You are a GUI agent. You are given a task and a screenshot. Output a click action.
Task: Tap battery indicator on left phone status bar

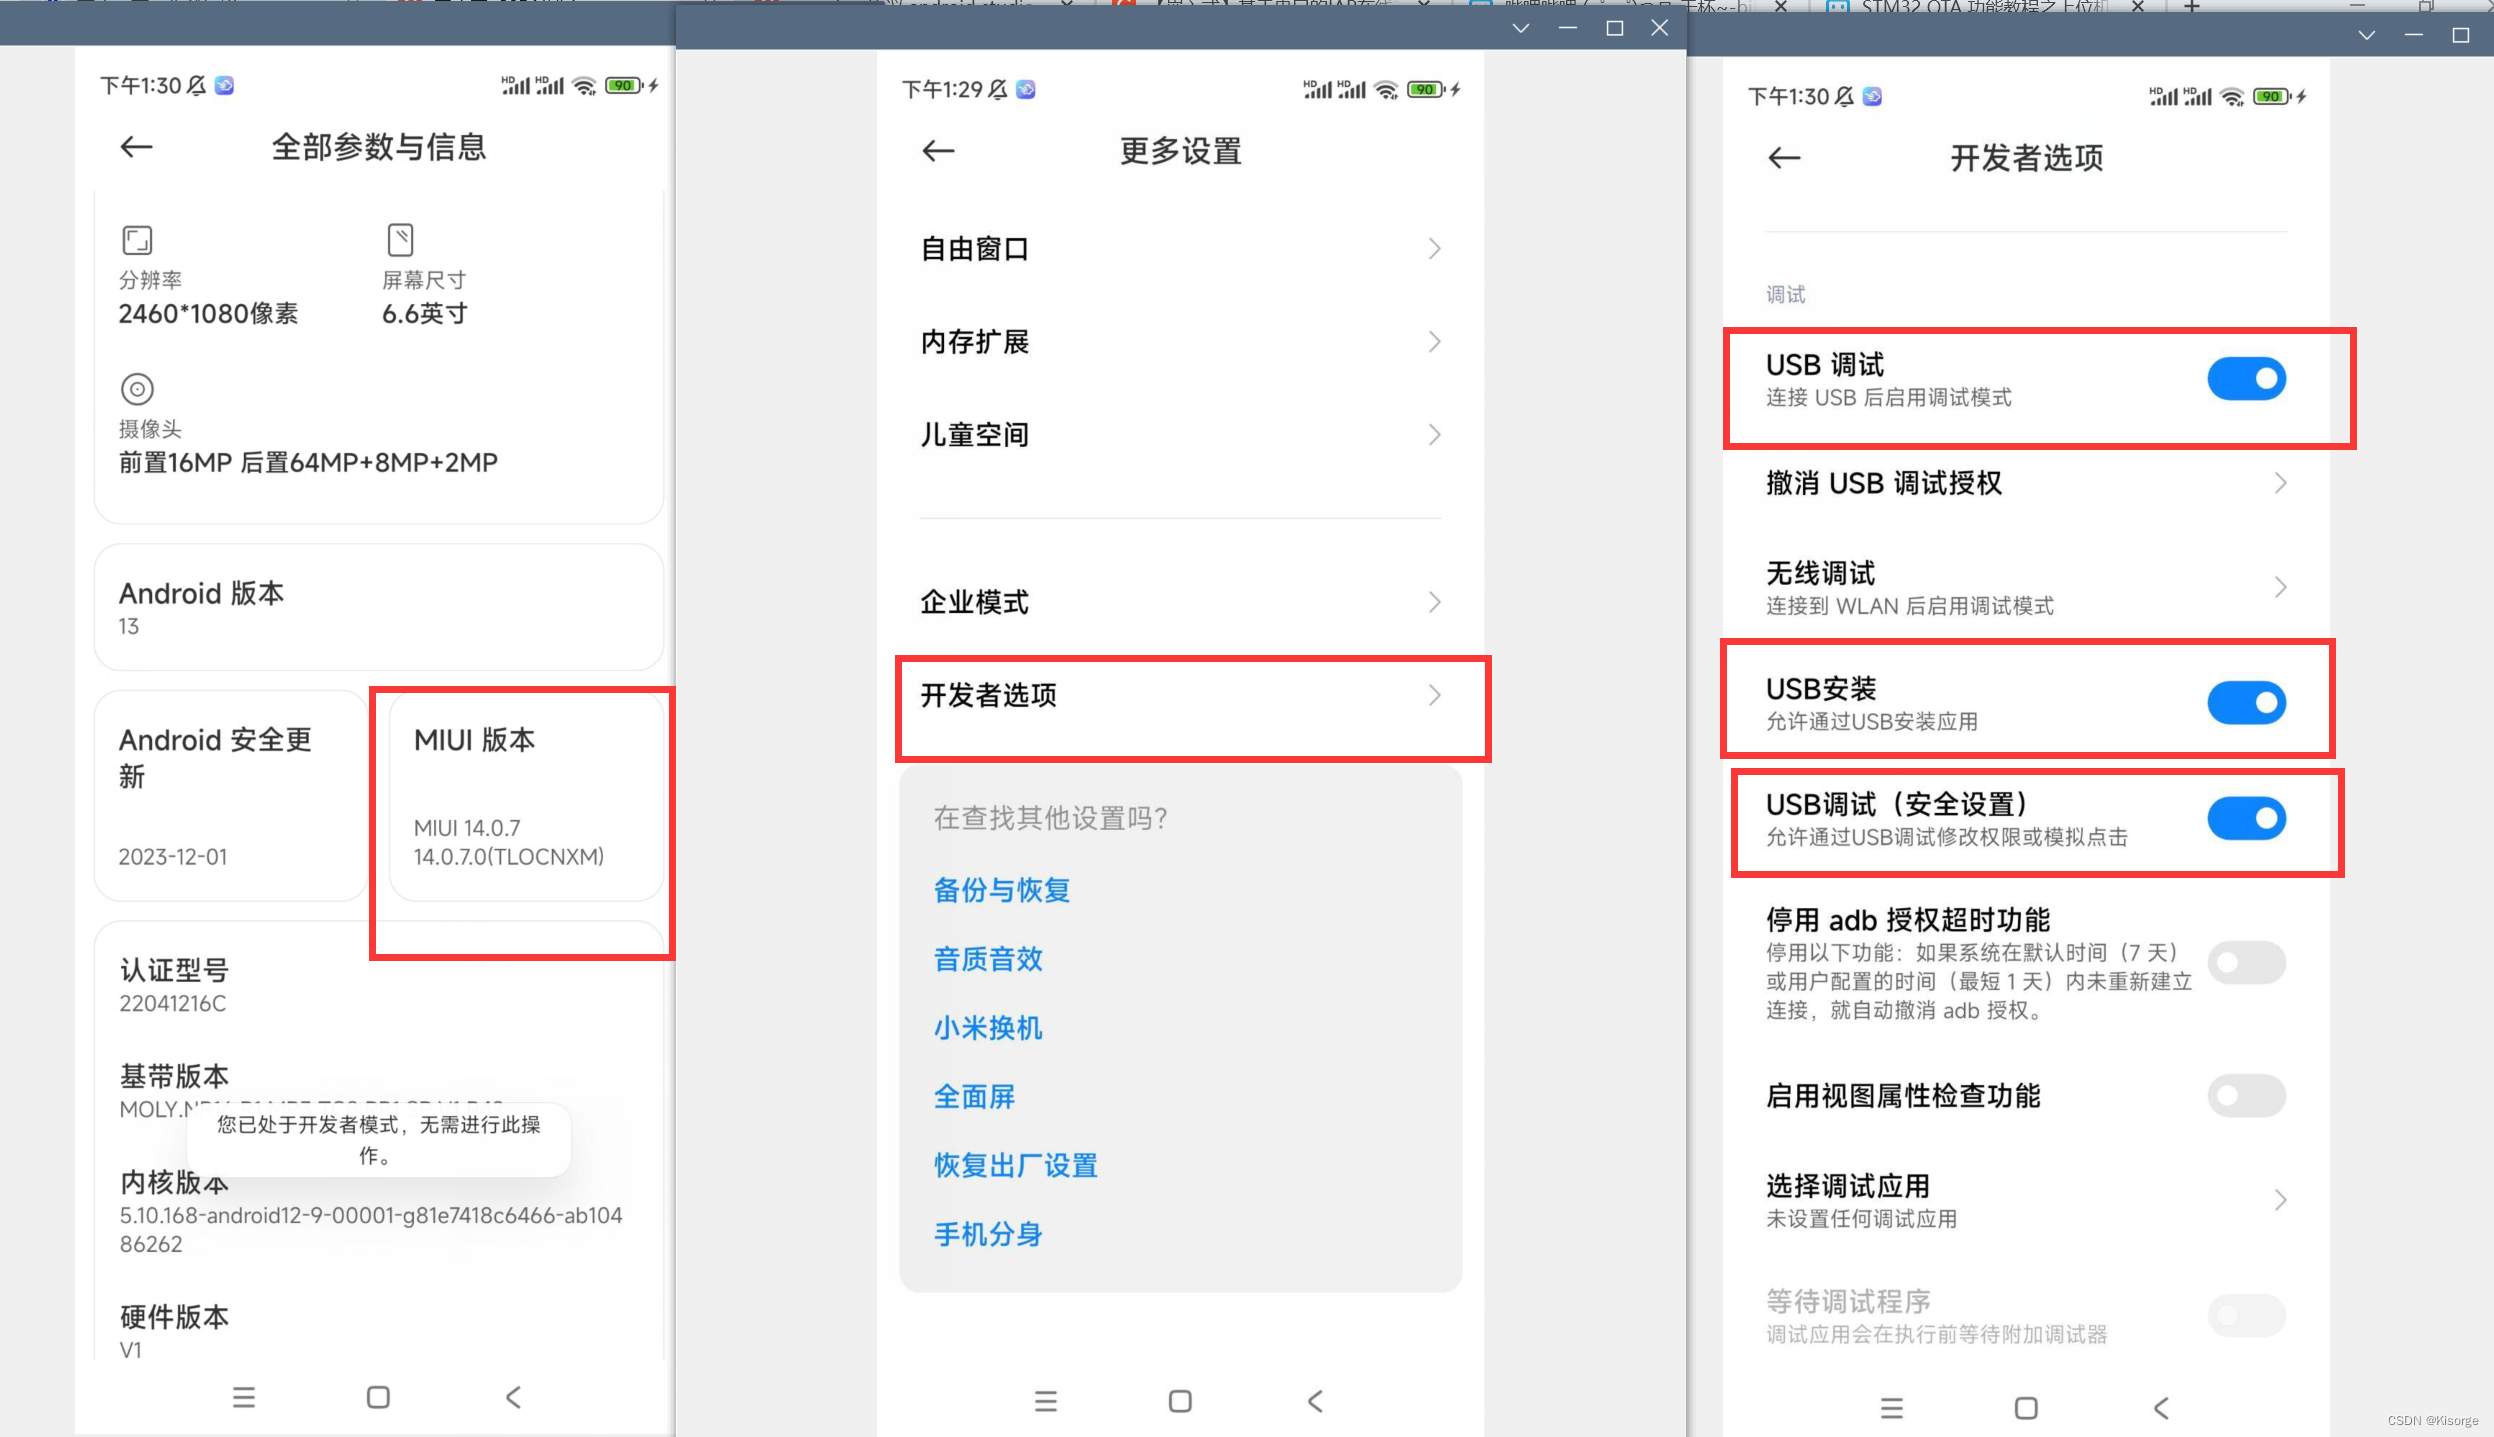pyautogui.click(x=625, y=86)
